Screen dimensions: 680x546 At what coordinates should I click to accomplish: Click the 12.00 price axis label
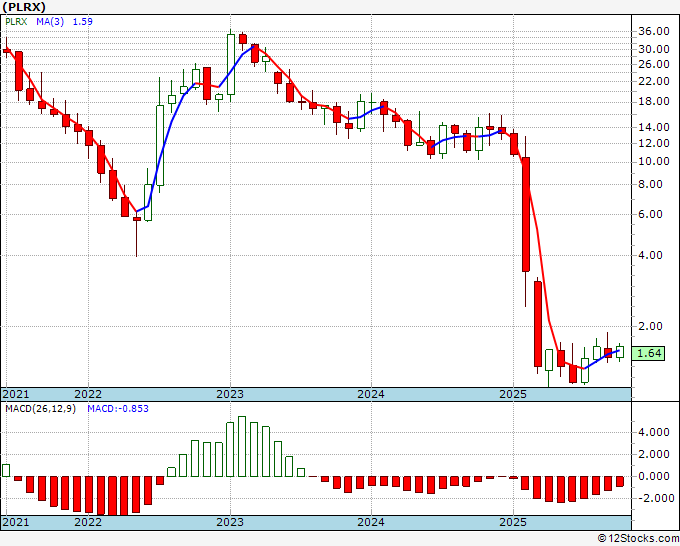click(654, 143)
